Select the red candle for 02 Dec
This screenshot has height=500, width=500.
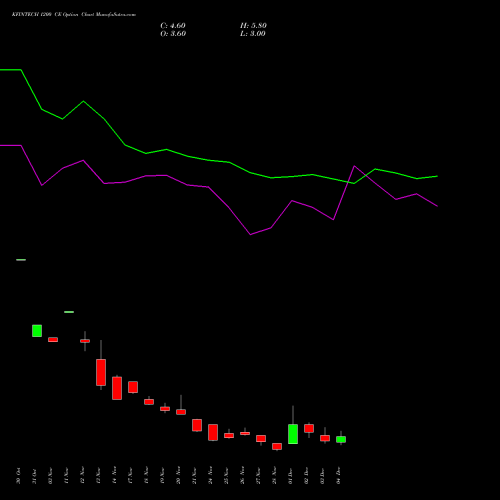tap(309, 428)
